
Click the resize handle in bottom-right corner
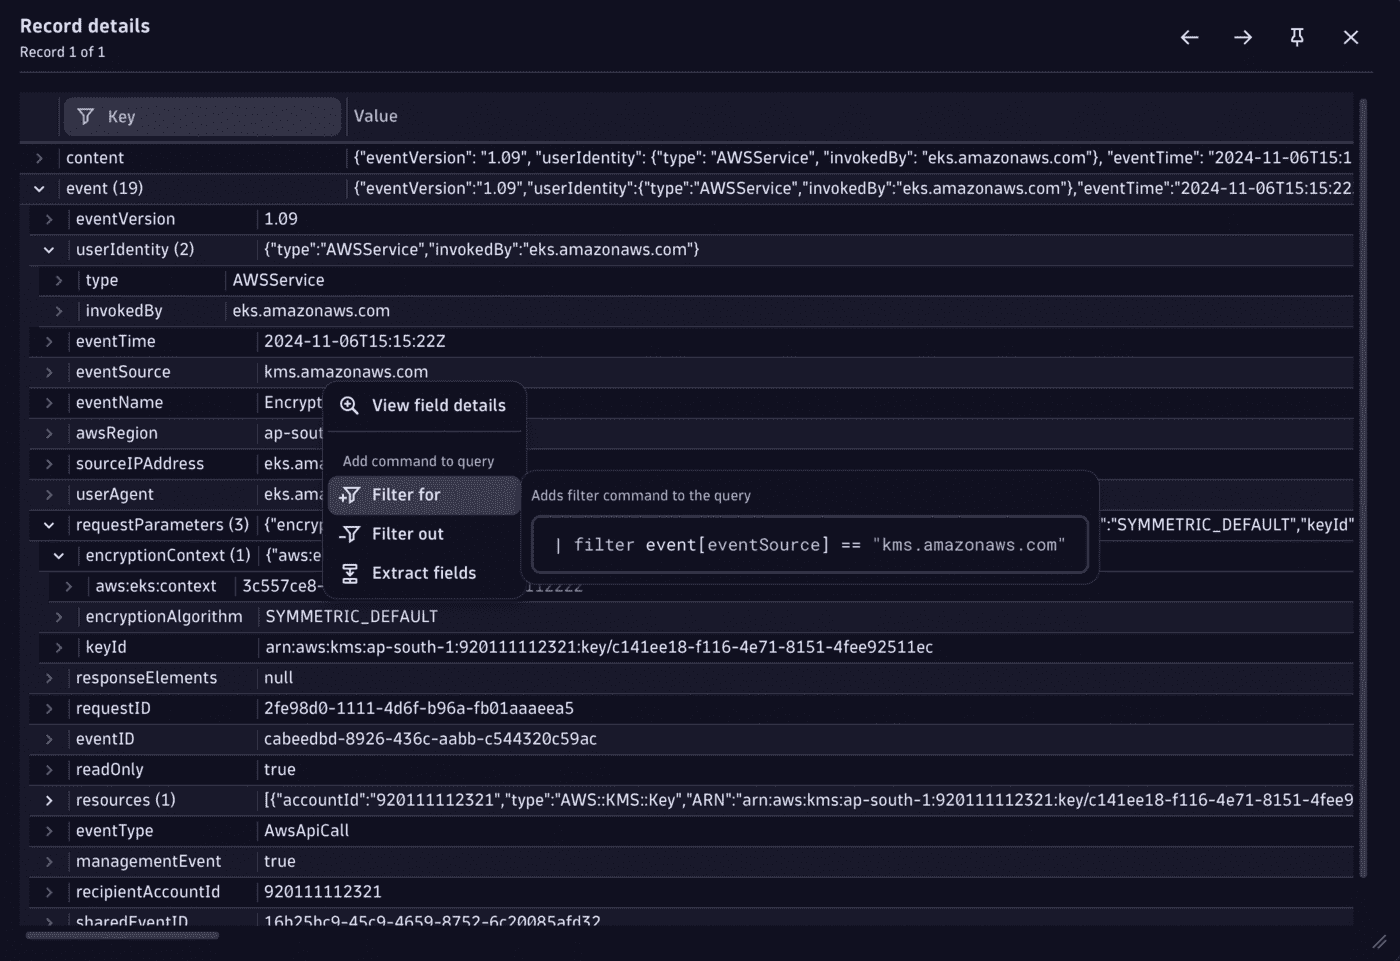(1379, 941)
